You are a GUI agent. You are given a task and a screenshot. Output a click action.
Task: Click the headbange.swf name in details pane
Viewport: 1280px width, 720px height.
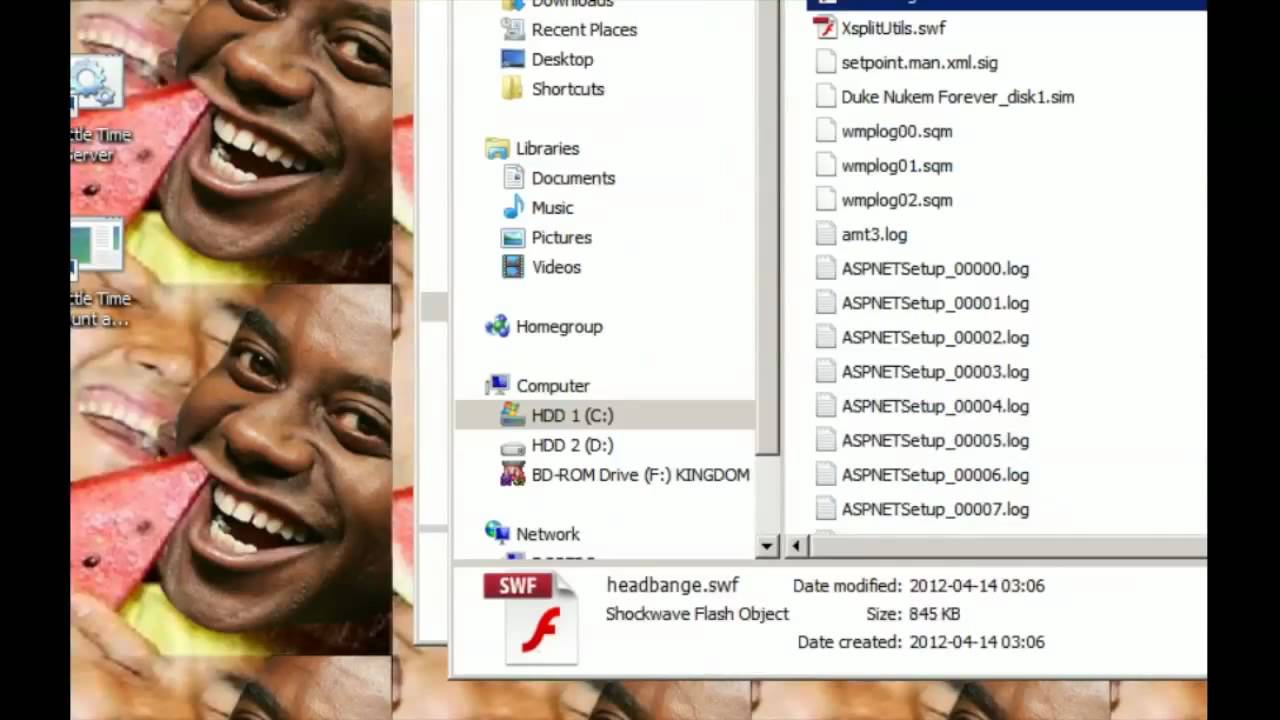(x=672, y=585)
